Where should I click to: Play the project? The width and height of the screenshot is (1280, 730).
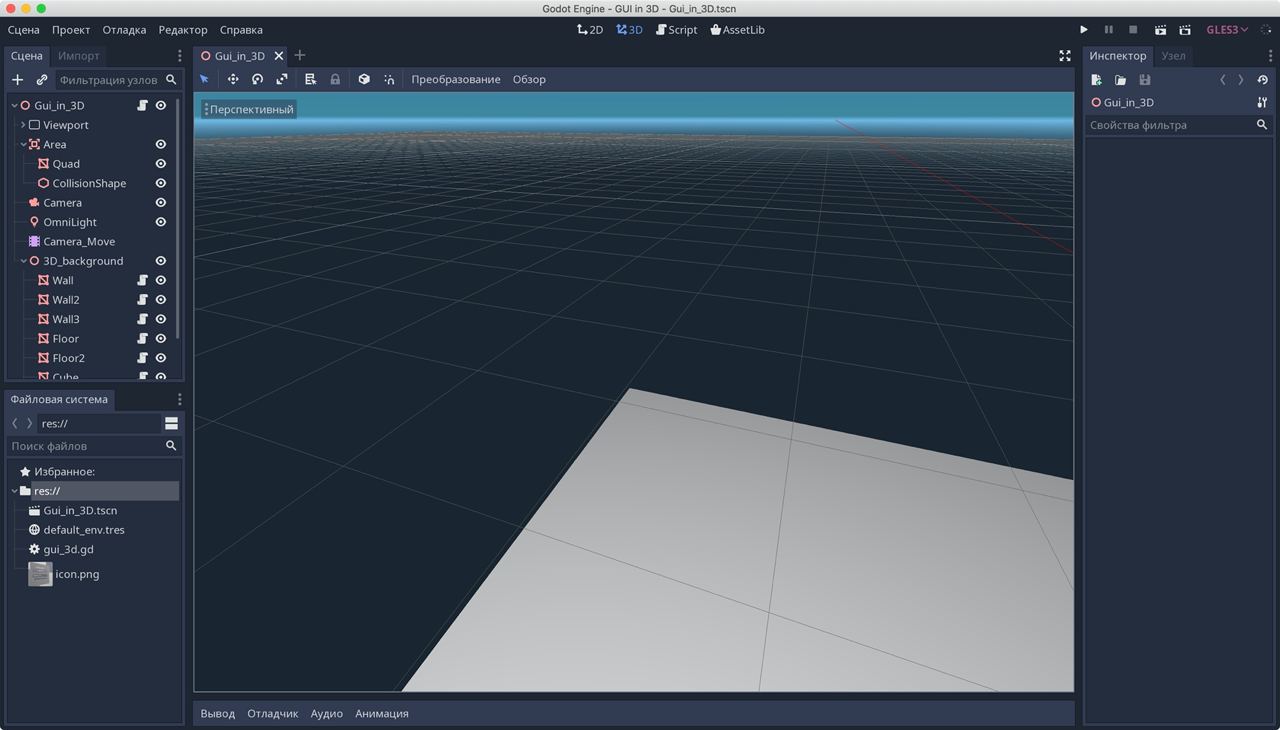(x=1084, y=30)
